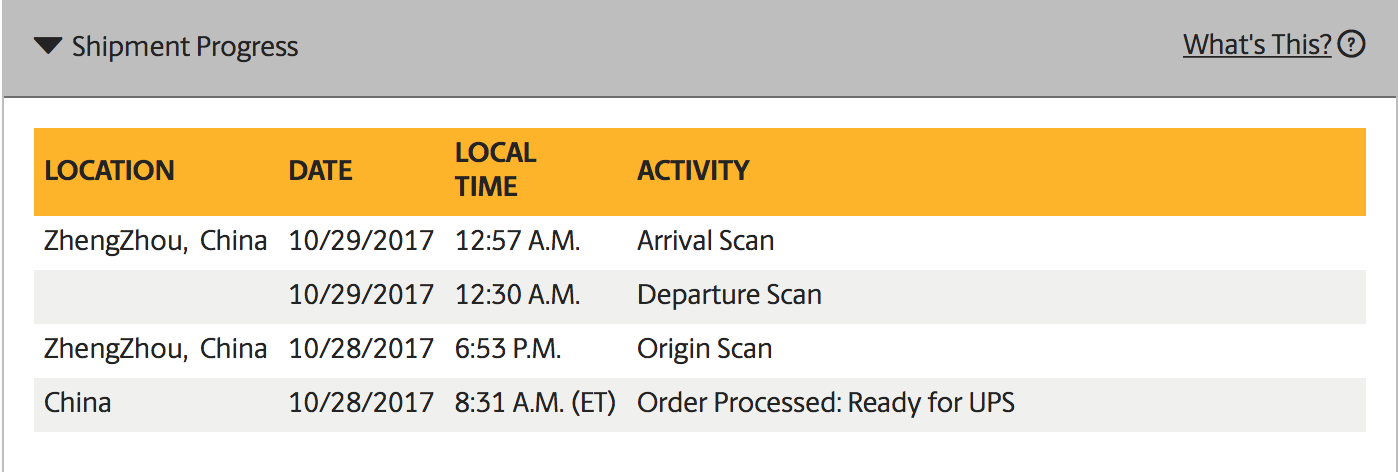Click ZhengZhou, China in the first row
Screen dimensions: 1398x472
click(155, 241)
